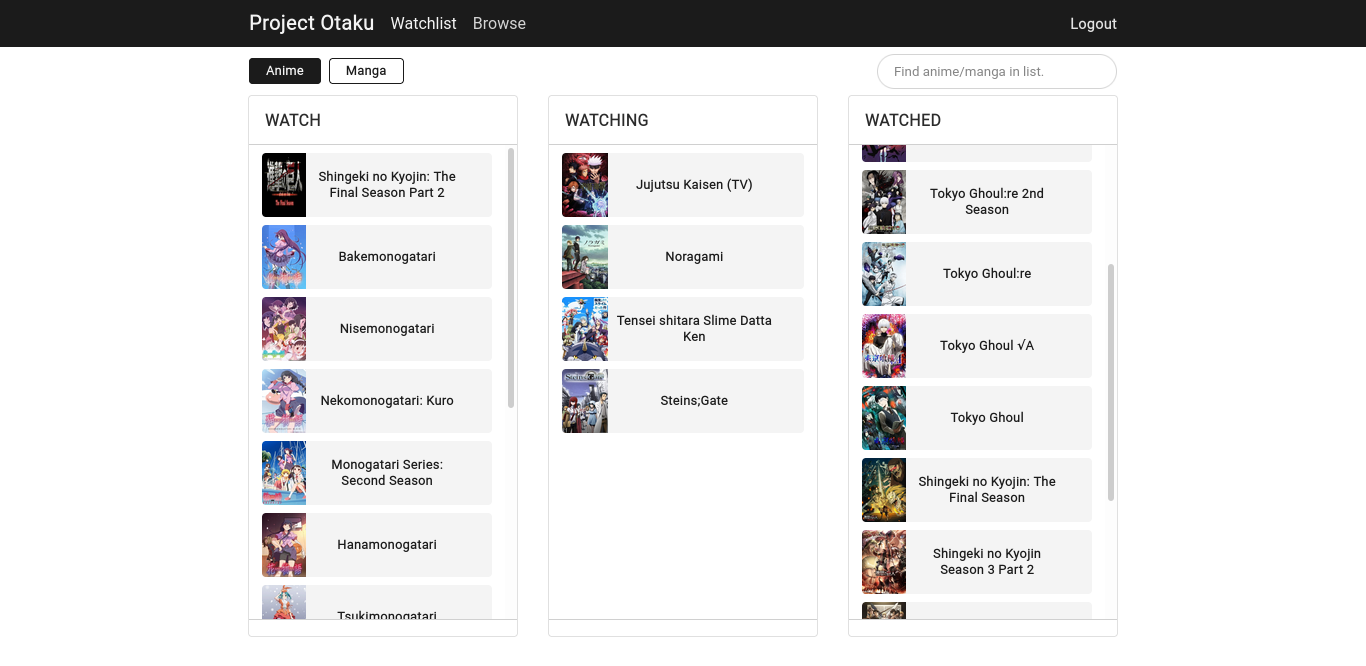Viewport: 1366px width, 666px height.
Task: Go to the Browse page
Action: pyautogui.click(x=499, y=24)
